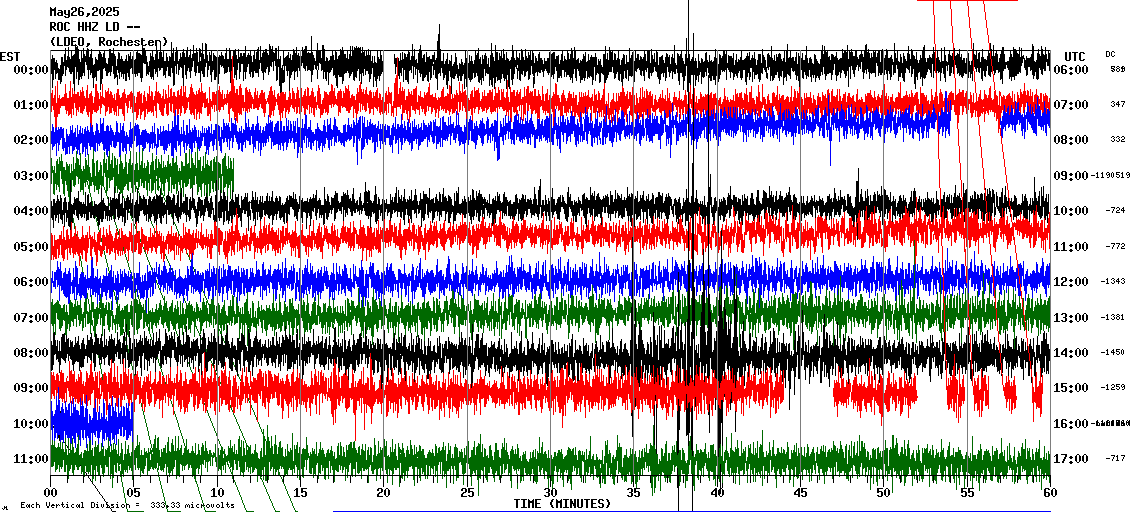Click the UTC column header
Image resolution: width=1130 pixels, height=519 pixels.
tap(1074, 56)
